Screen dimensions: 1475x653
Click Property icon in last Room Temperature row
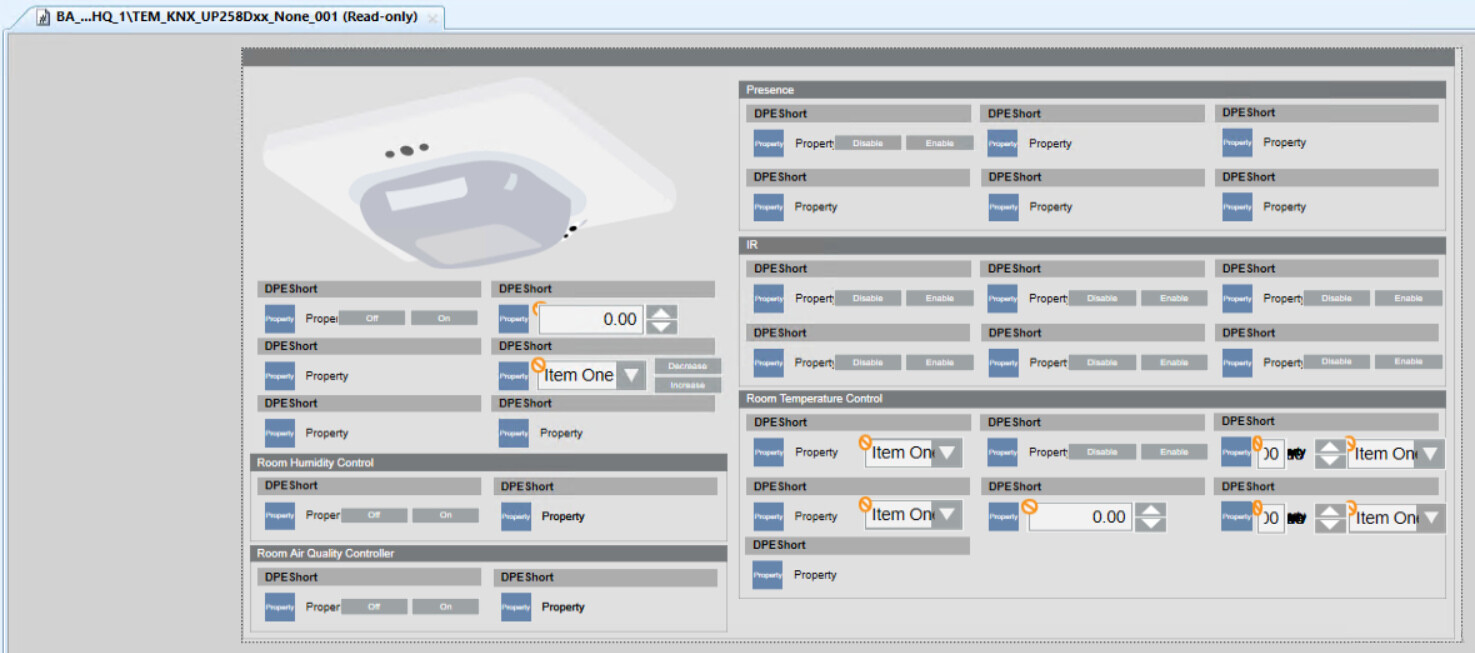[x=767, y=575]
